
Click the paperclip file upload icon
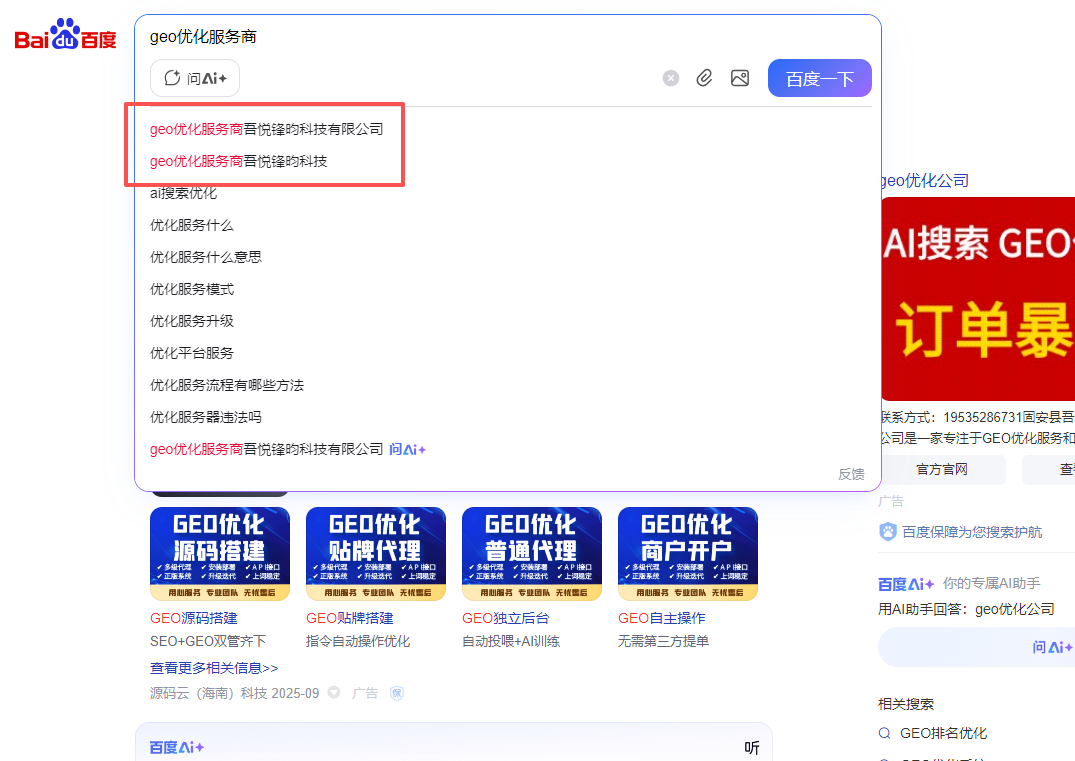[x=705, y=78]
